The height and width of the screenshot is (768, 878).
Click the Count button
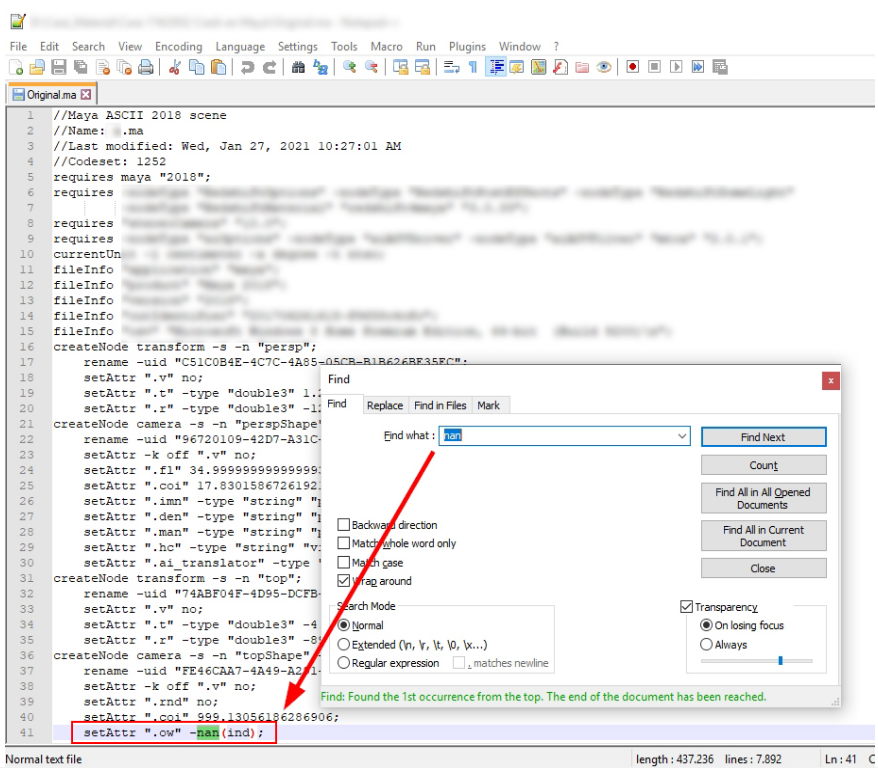click(x=763, y=465)
